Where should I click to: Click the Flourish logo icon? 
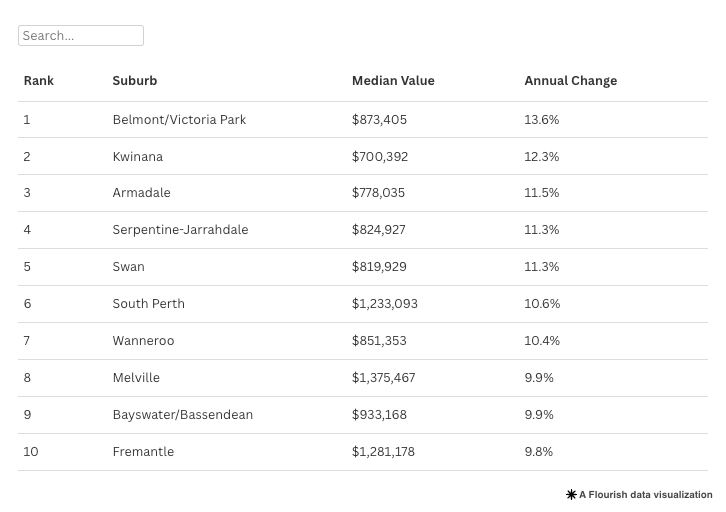click(x=571, y=495)
